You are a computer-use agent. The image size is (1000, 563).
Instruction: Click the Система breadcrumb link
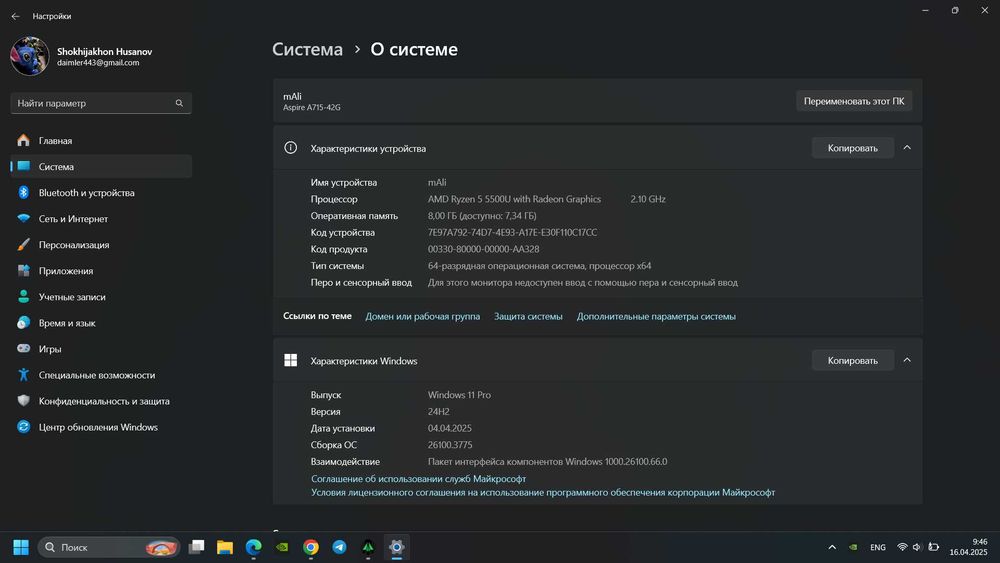click(307, 49)
